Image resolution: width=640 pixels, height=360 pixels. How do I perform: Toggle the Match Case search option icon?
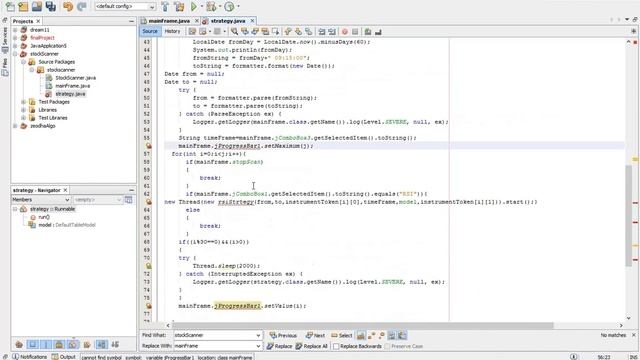[x=361, y=336]
